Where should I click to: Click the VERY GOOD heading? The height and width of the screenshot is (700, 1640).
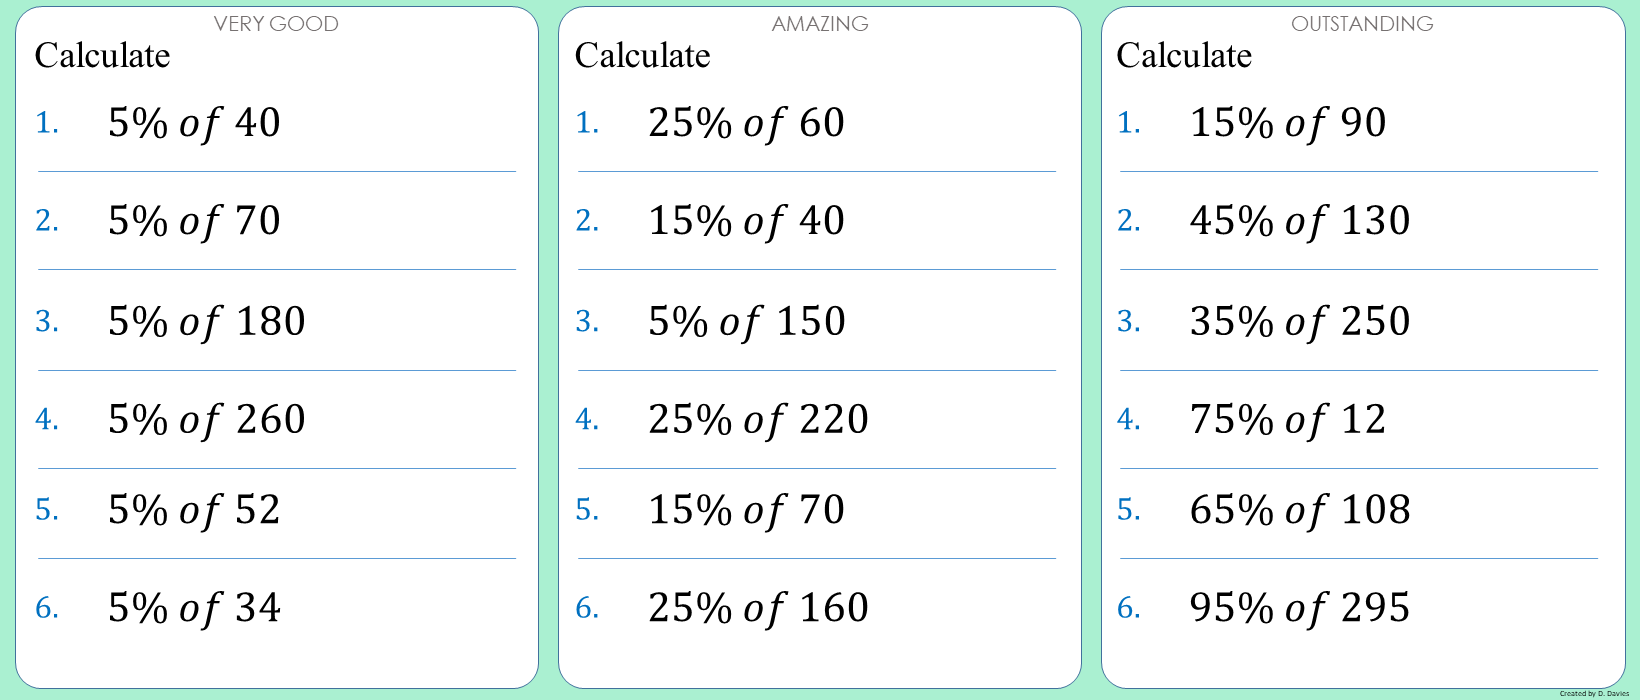click(x=276, y=24)
